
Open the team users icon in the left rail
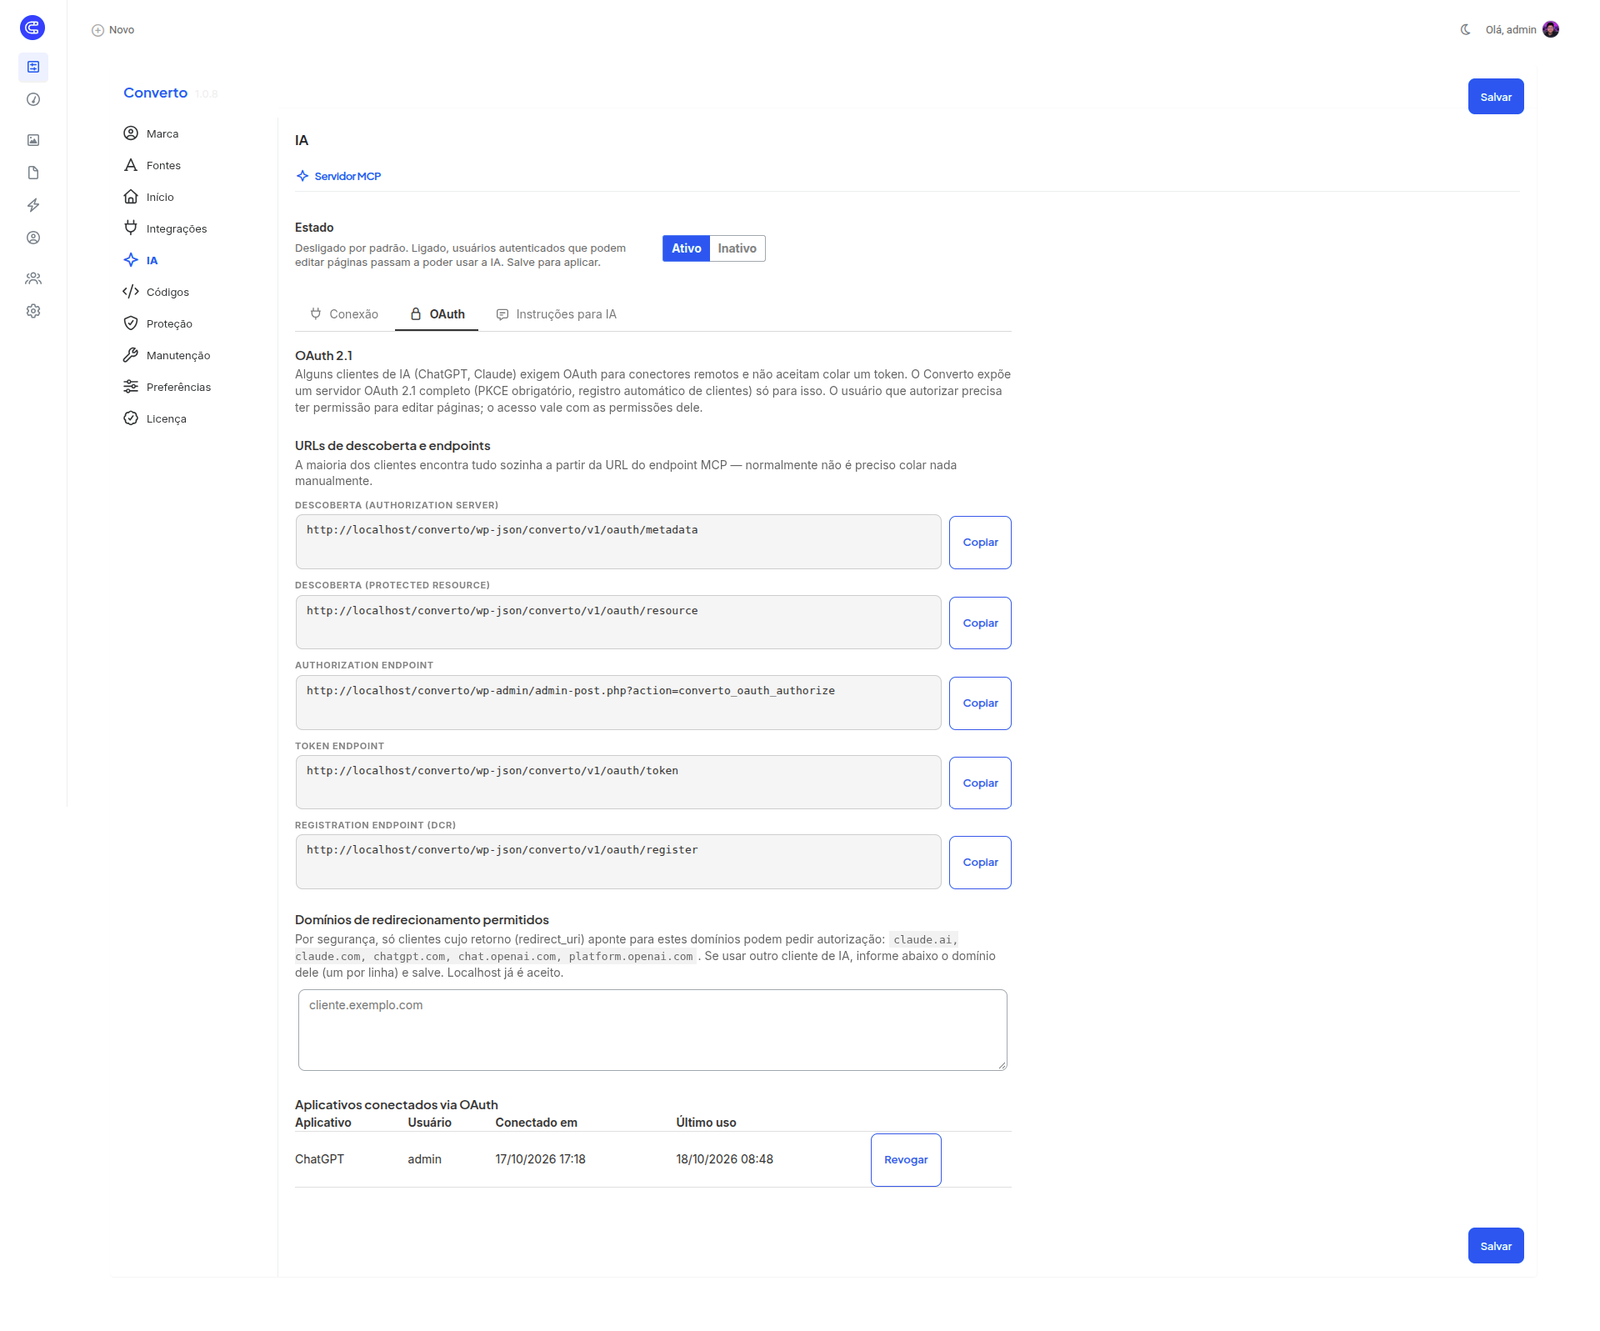coord(33,278)
